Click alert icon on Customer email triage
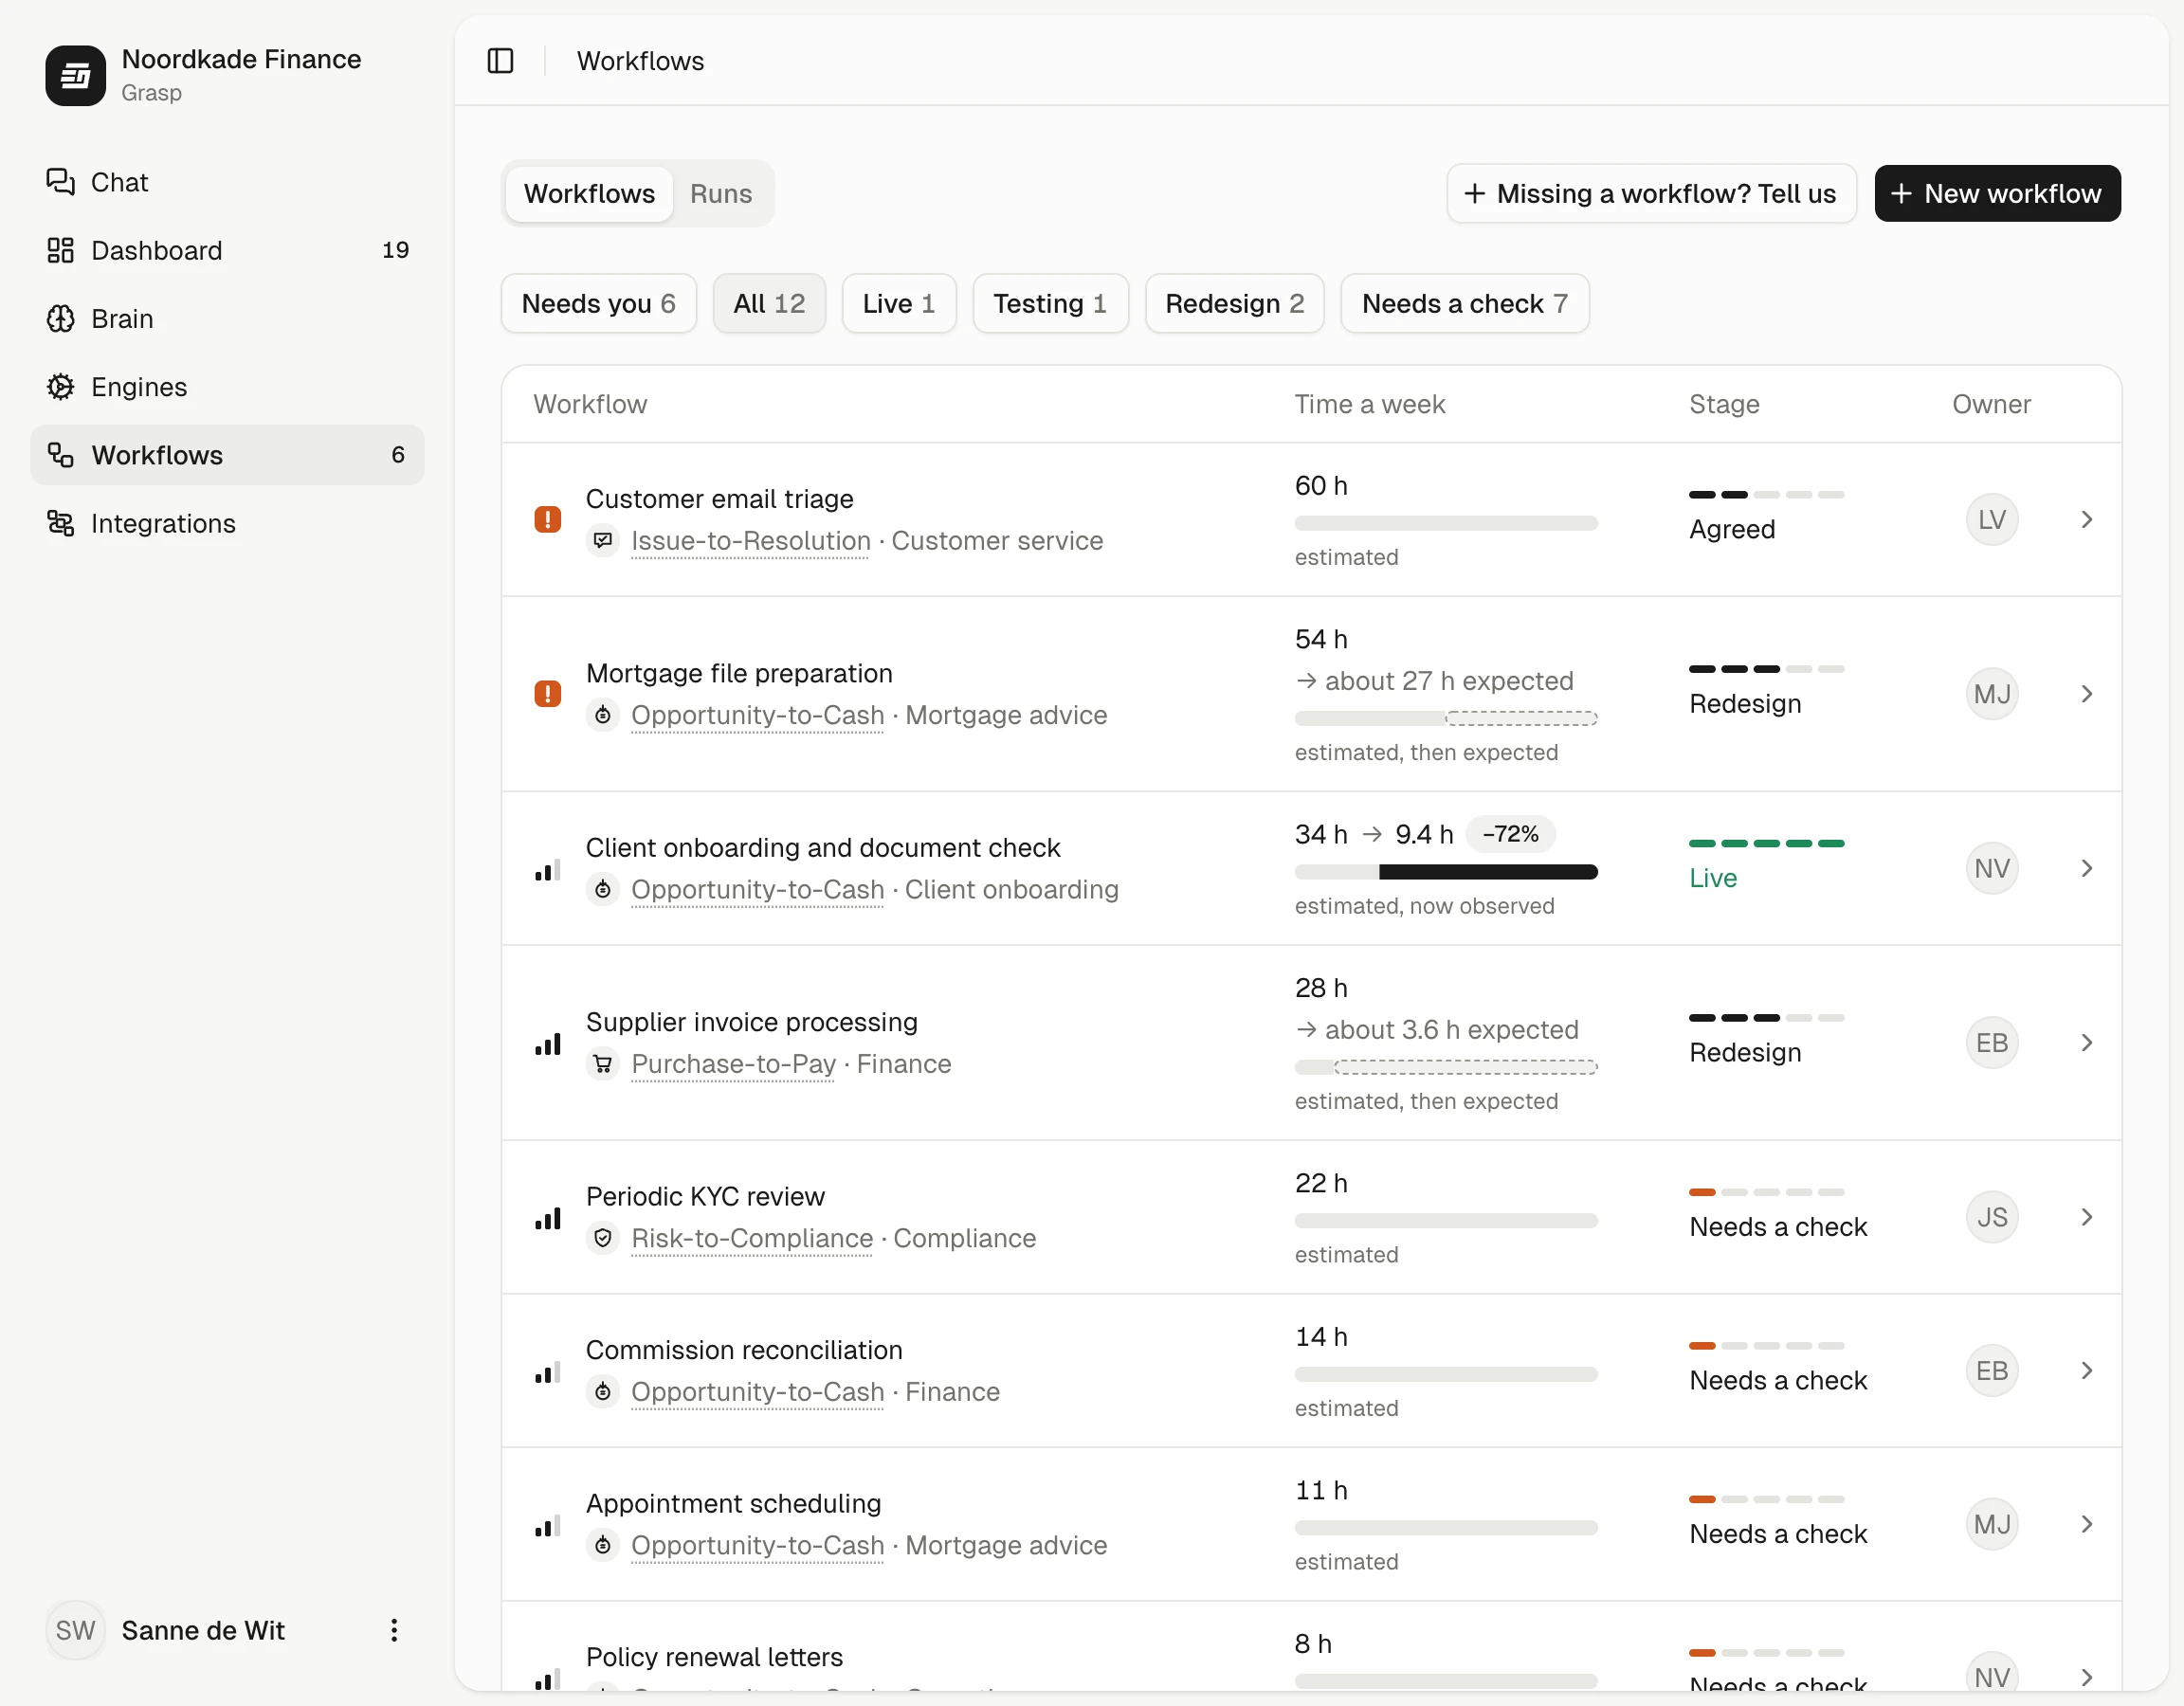The image size is (2184, 1706). click(x=547, y=519)
